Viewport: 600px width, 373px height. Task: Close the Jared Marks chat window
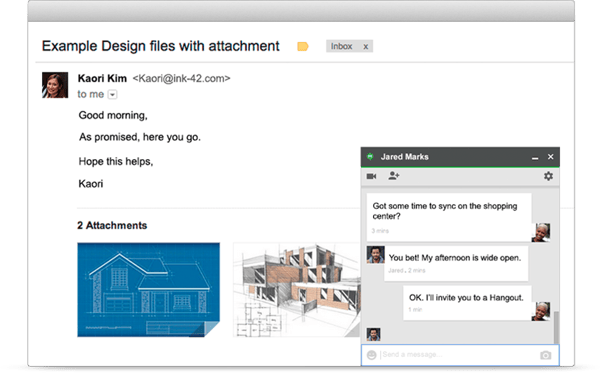(551, 157)
